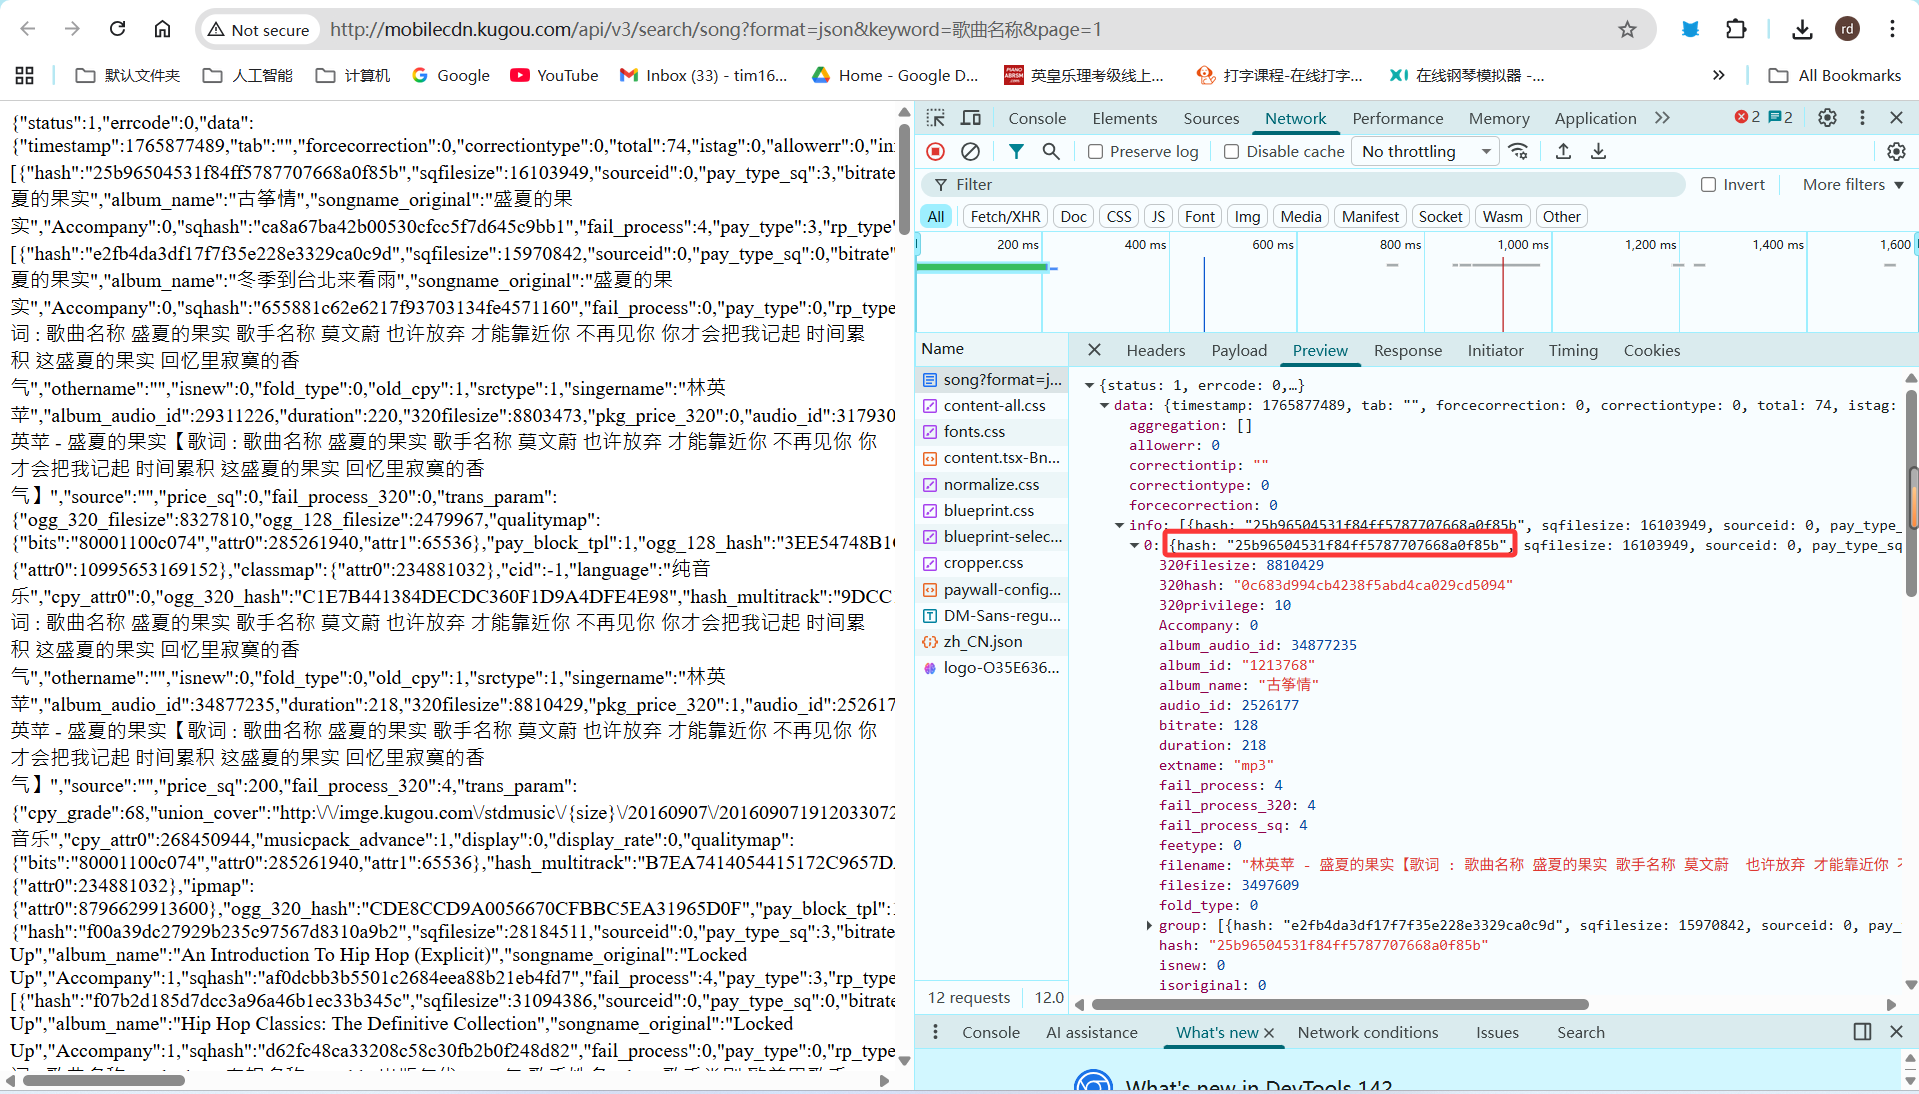
Task: Open the YouTube bookmark
Action: click(x=554, y=75)
